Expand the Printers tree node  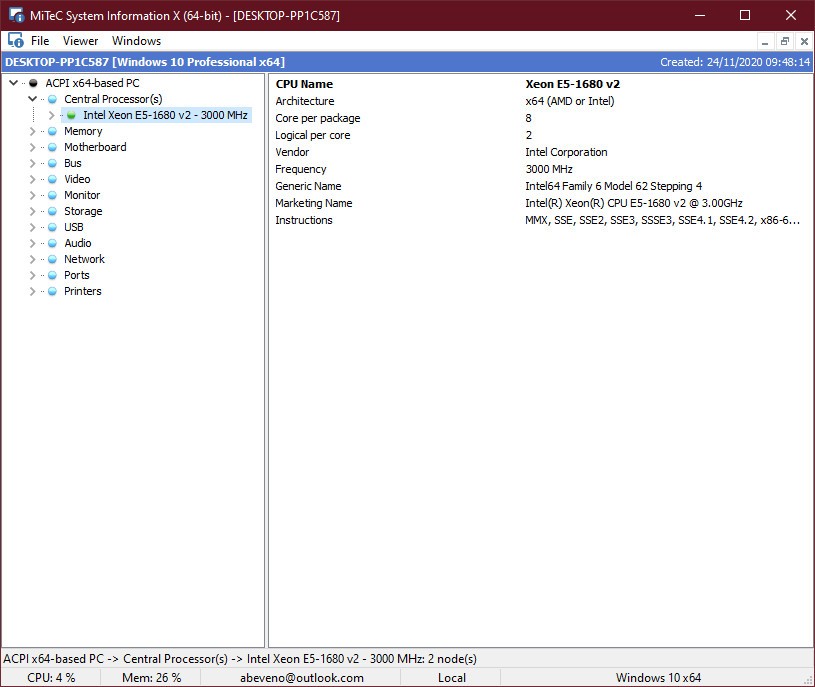click(32, 291)
